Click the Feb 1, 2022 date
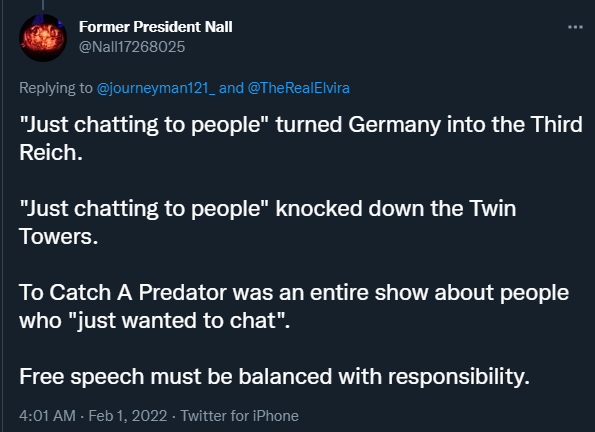This screenshot has height=432, width=595. click(x=128, y=416)
